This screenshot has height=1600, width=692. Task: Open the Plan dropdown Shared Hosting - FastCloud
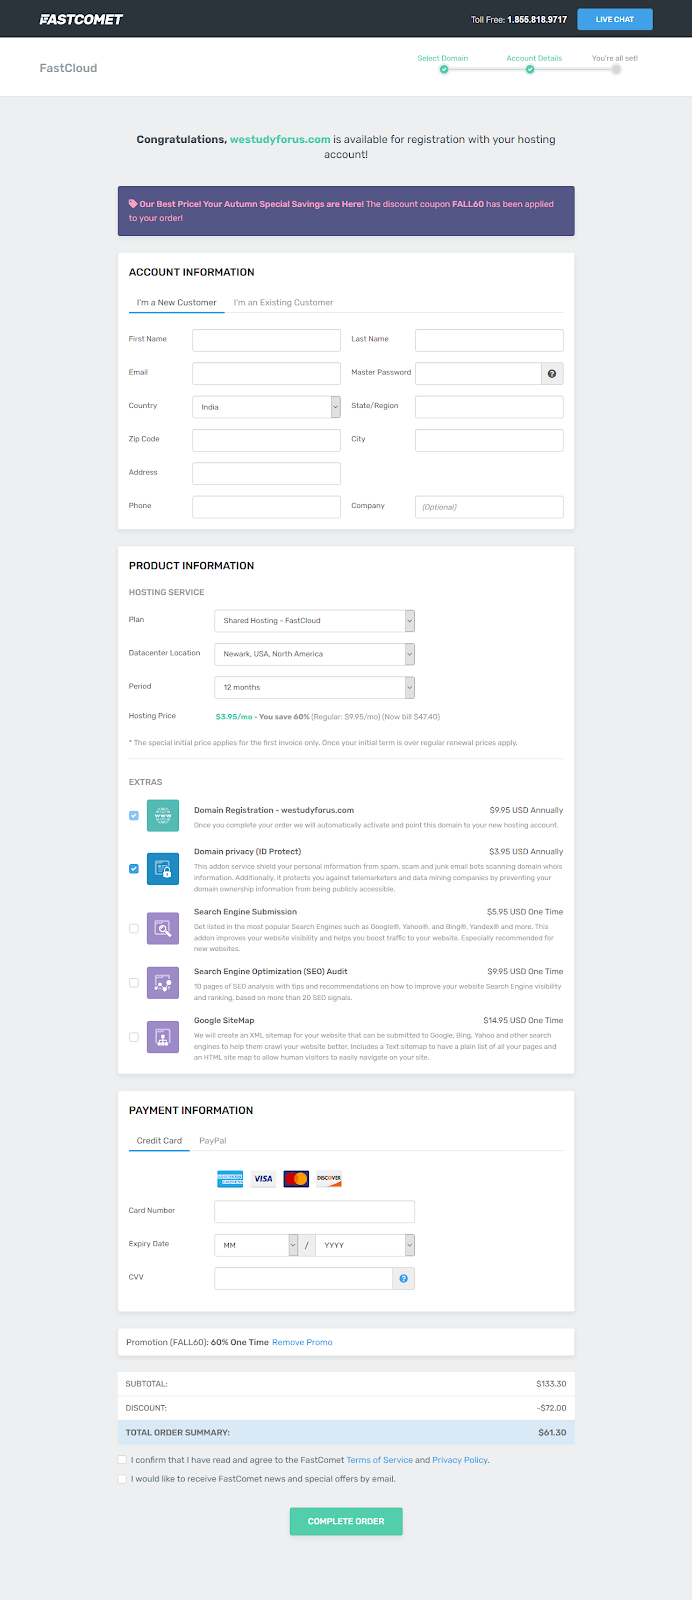point(315,620)
